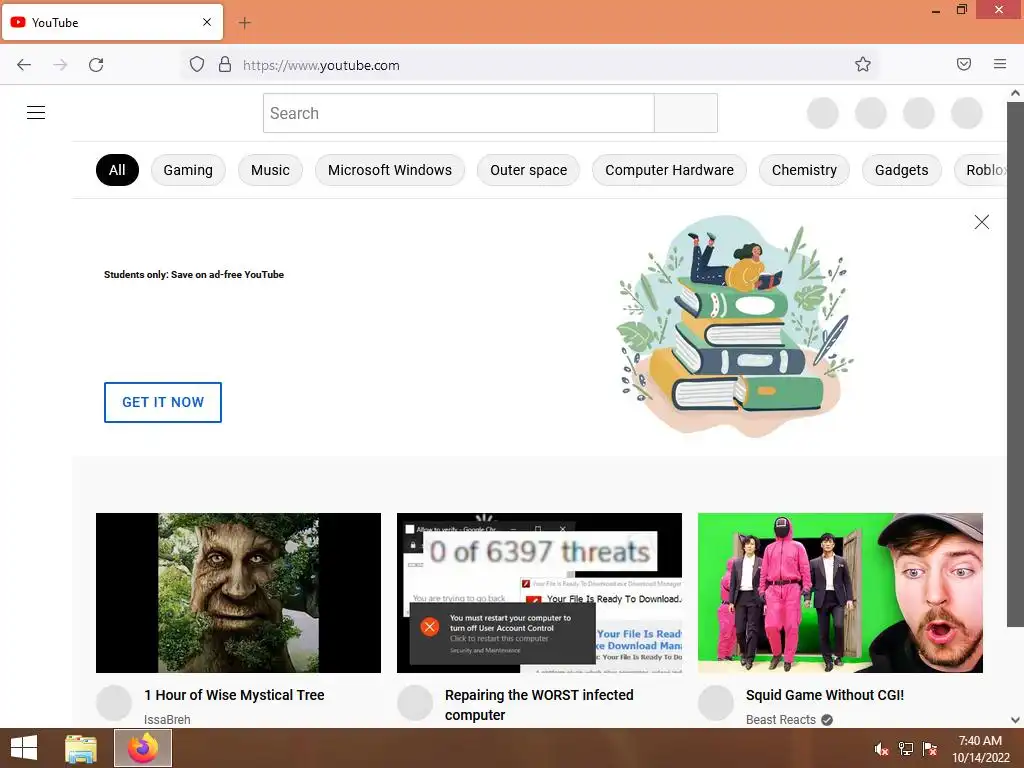Image resolution: width=1024 pixels, height=768 pixels.
Task: Open title '1 Hour of Wise Mystical Tree'
Action: pyautogui.click(x=234, y=695)
